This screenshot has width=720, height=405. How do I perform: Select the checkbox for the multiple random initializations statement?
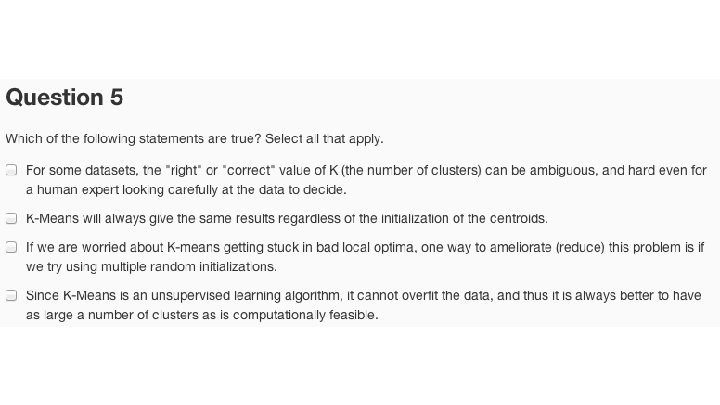click(x=11, y=246)
